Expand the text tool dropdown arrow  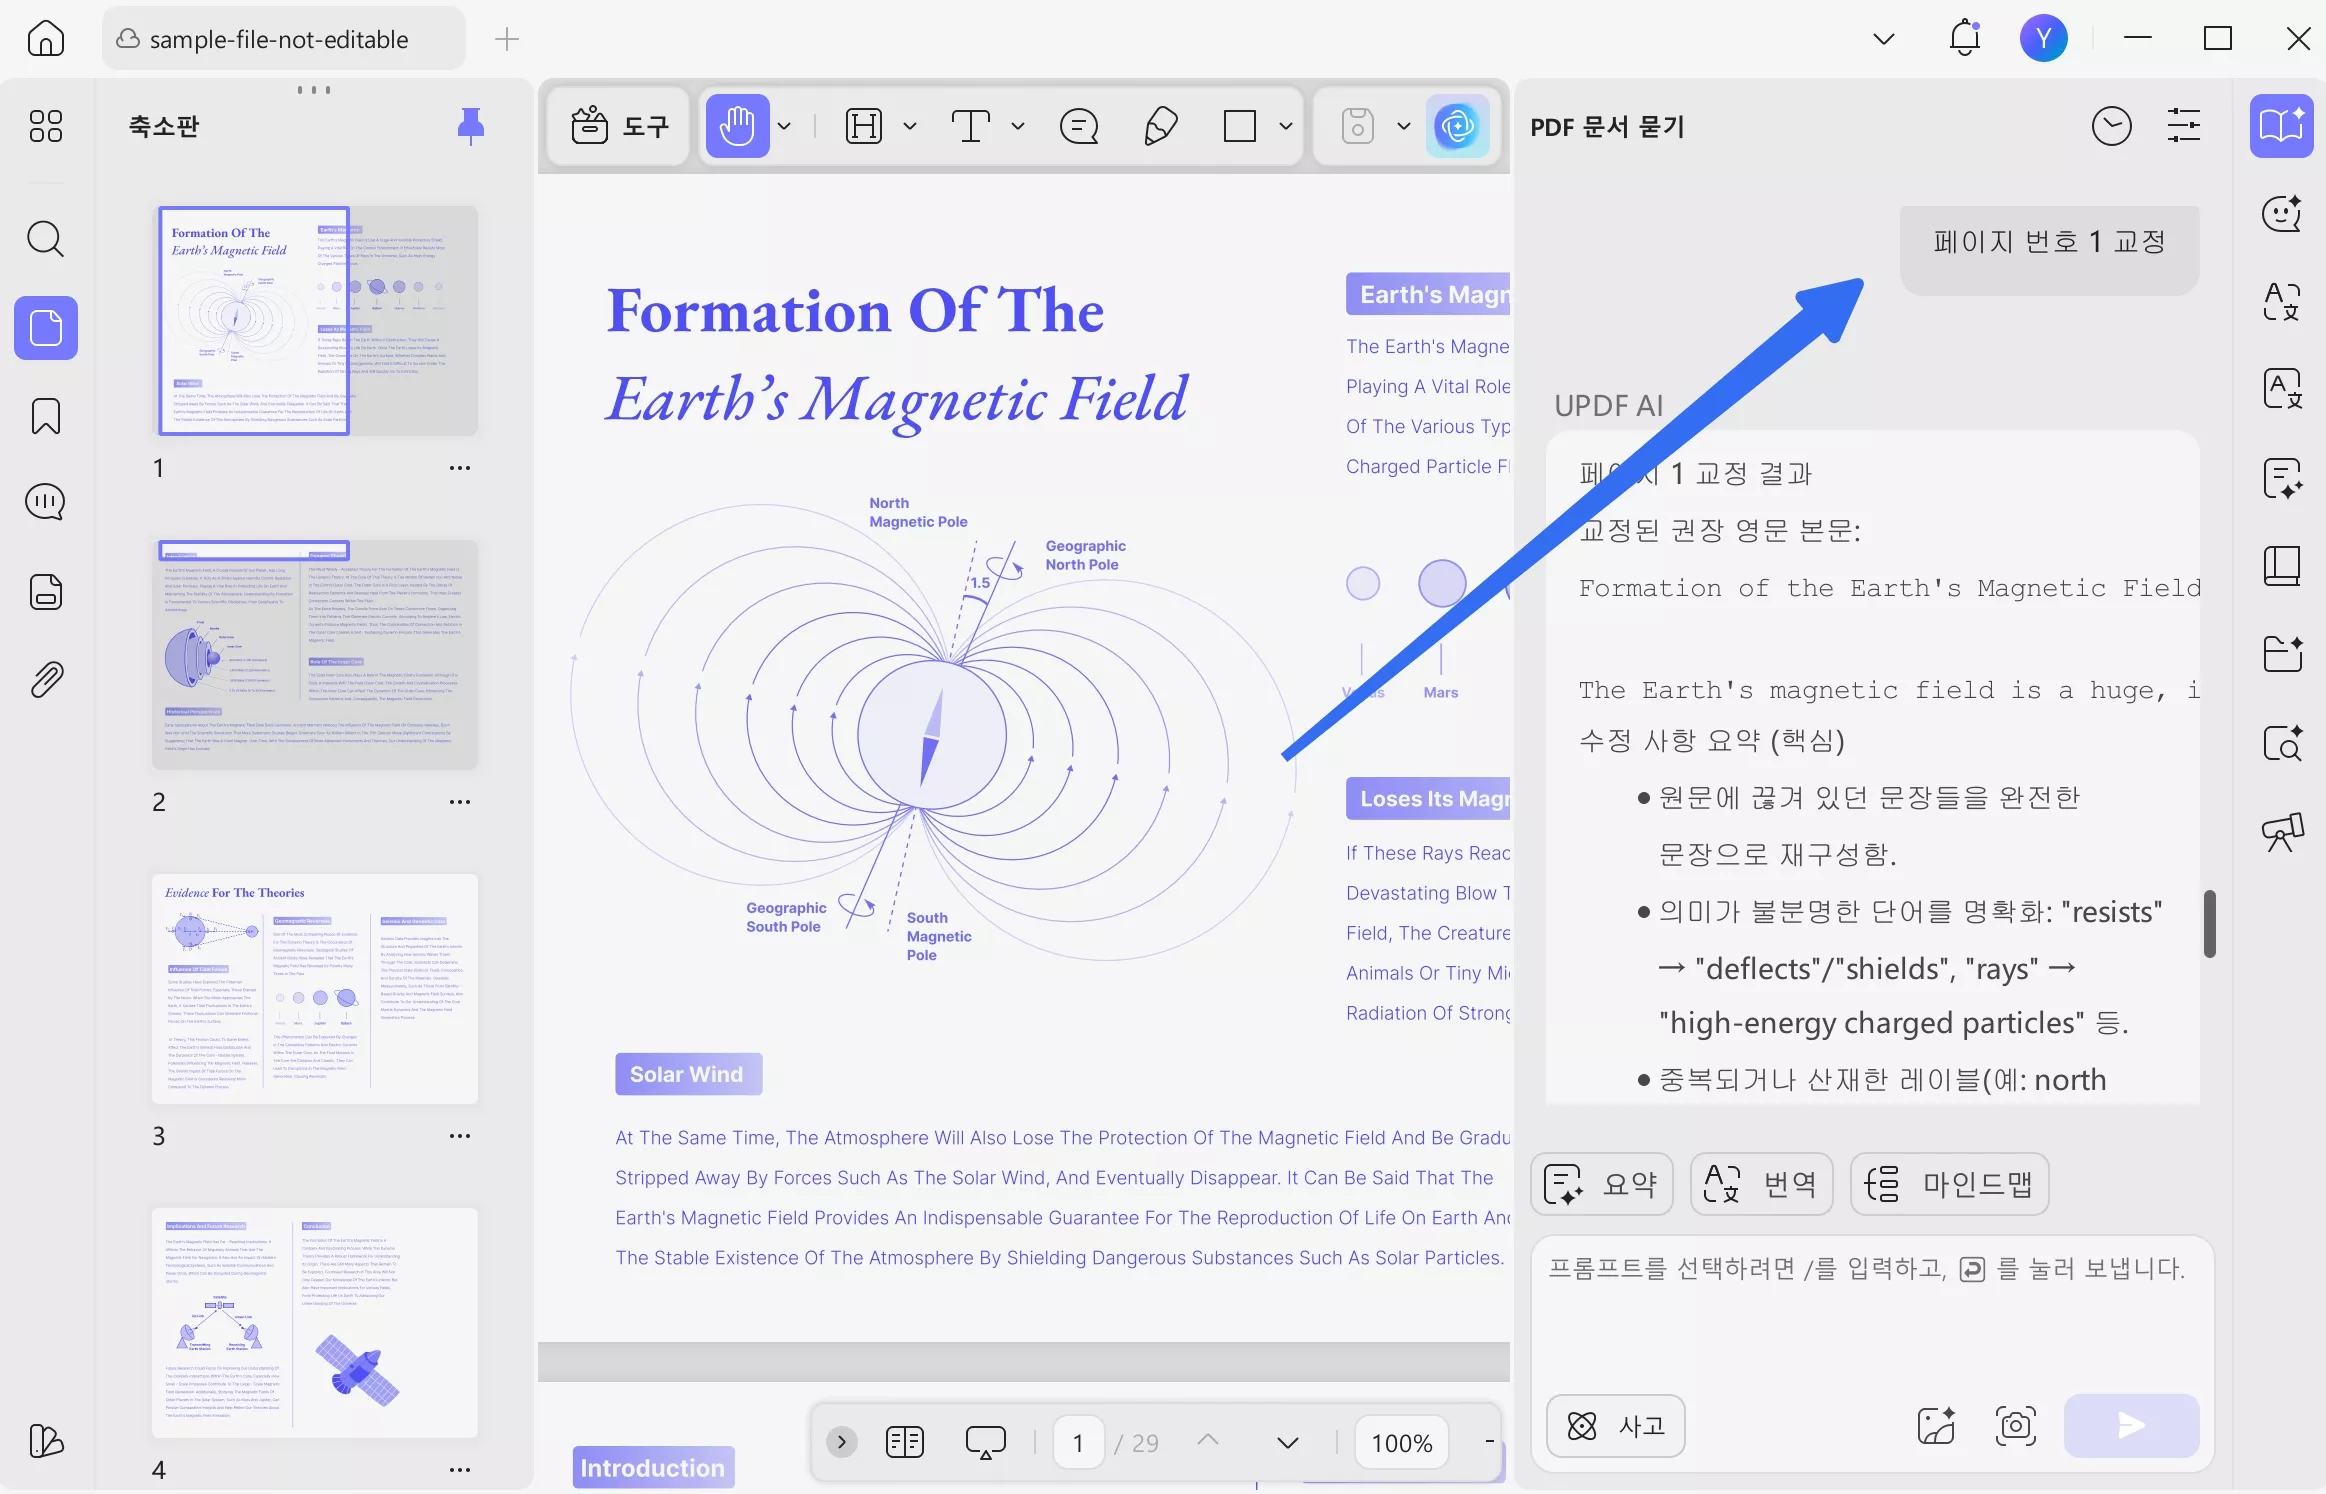pos(1018,126)
